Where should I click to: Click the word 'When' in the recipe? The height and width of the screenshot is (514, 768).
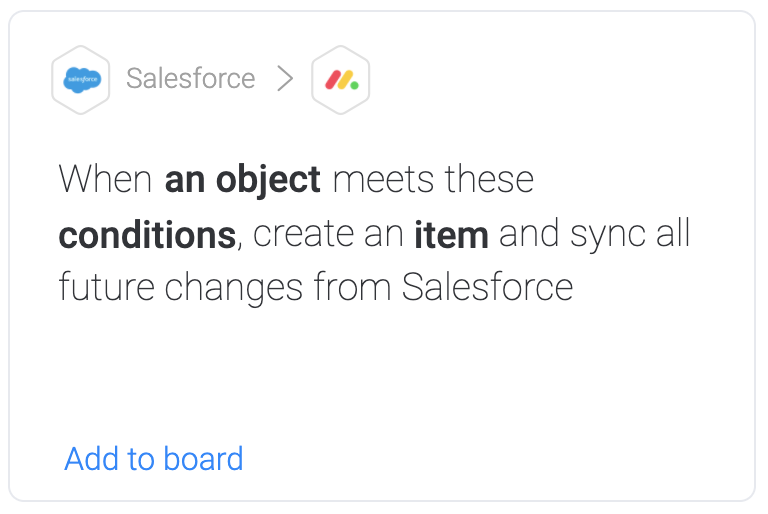105,179
